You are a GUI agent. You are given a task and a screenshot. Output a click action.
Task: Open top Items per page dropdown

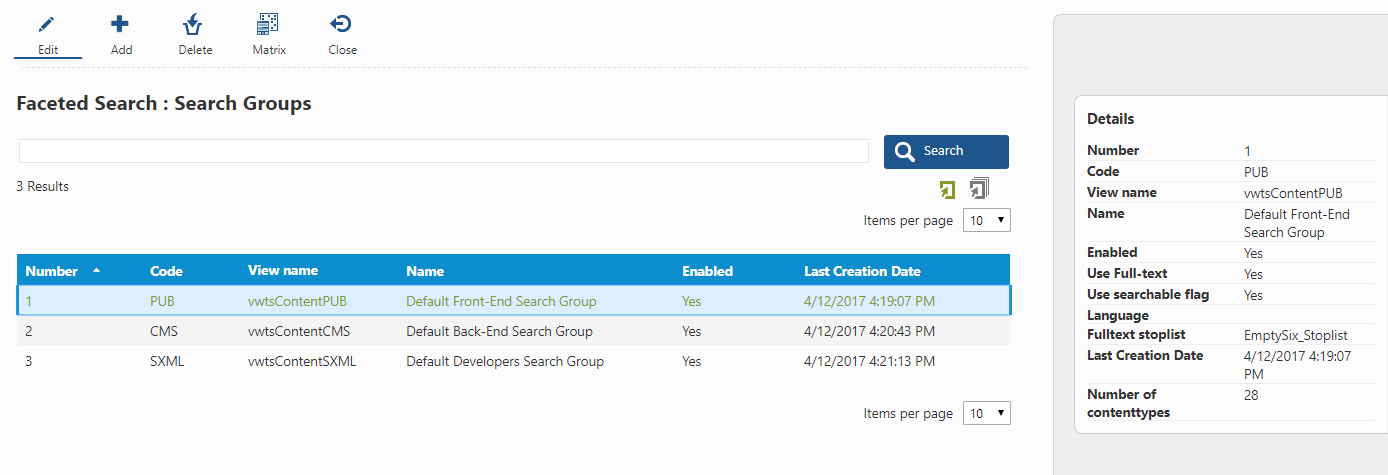click(987, 220)
